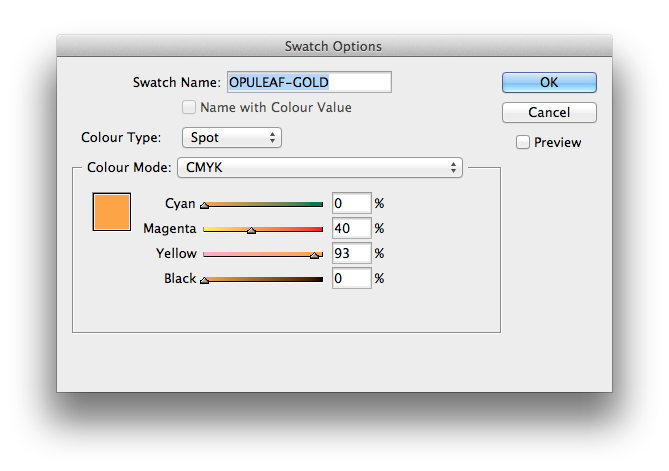The width and height of the screenshot is (669, 471).
Task: Click the OK button
Action: click(x=549, y=82)
